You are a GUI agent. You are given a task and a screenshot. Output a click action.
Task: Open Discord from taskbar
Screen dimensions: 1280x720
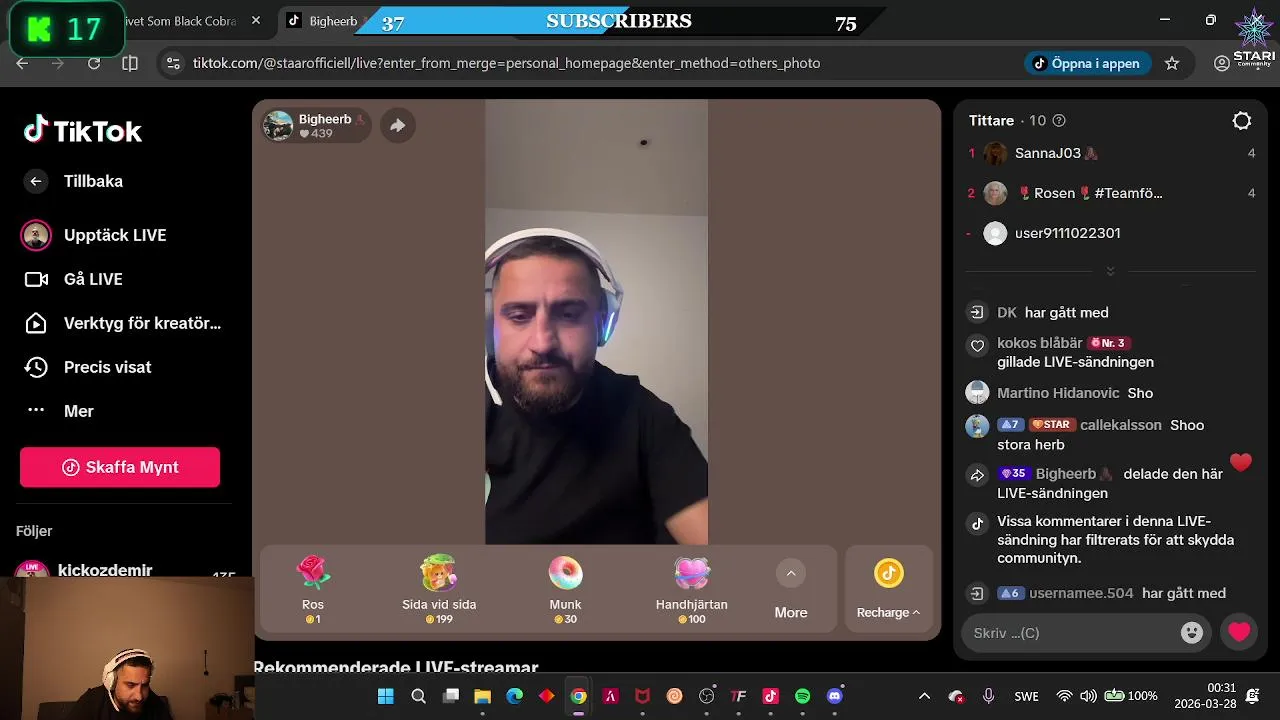834,696
